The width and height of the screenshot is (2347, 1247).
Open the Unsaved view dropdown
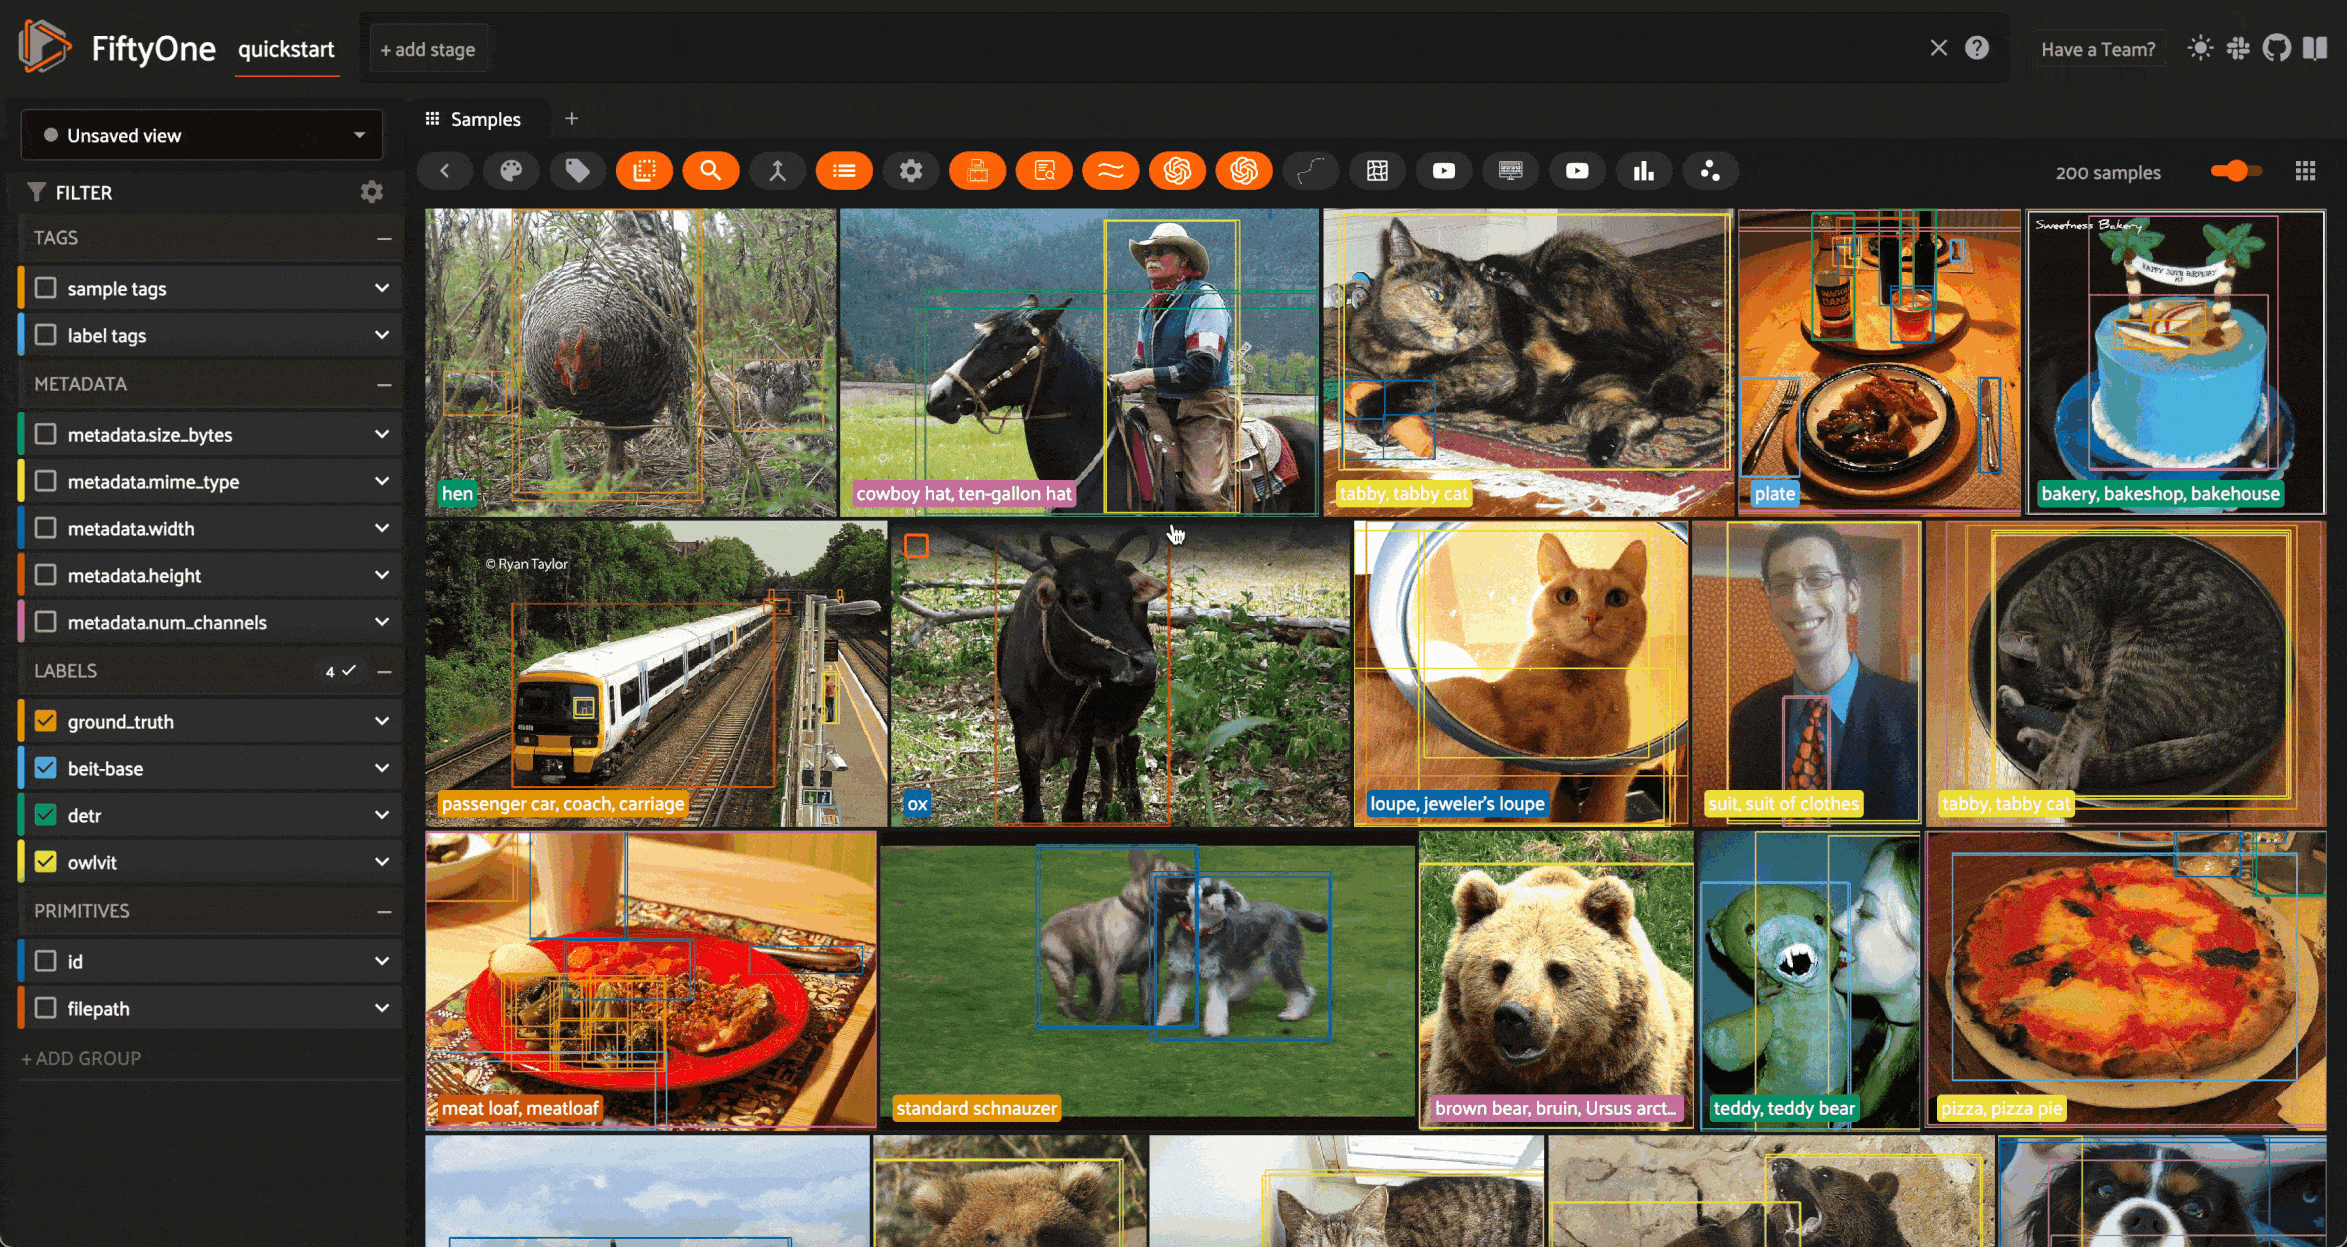click(x=202, y=135)
